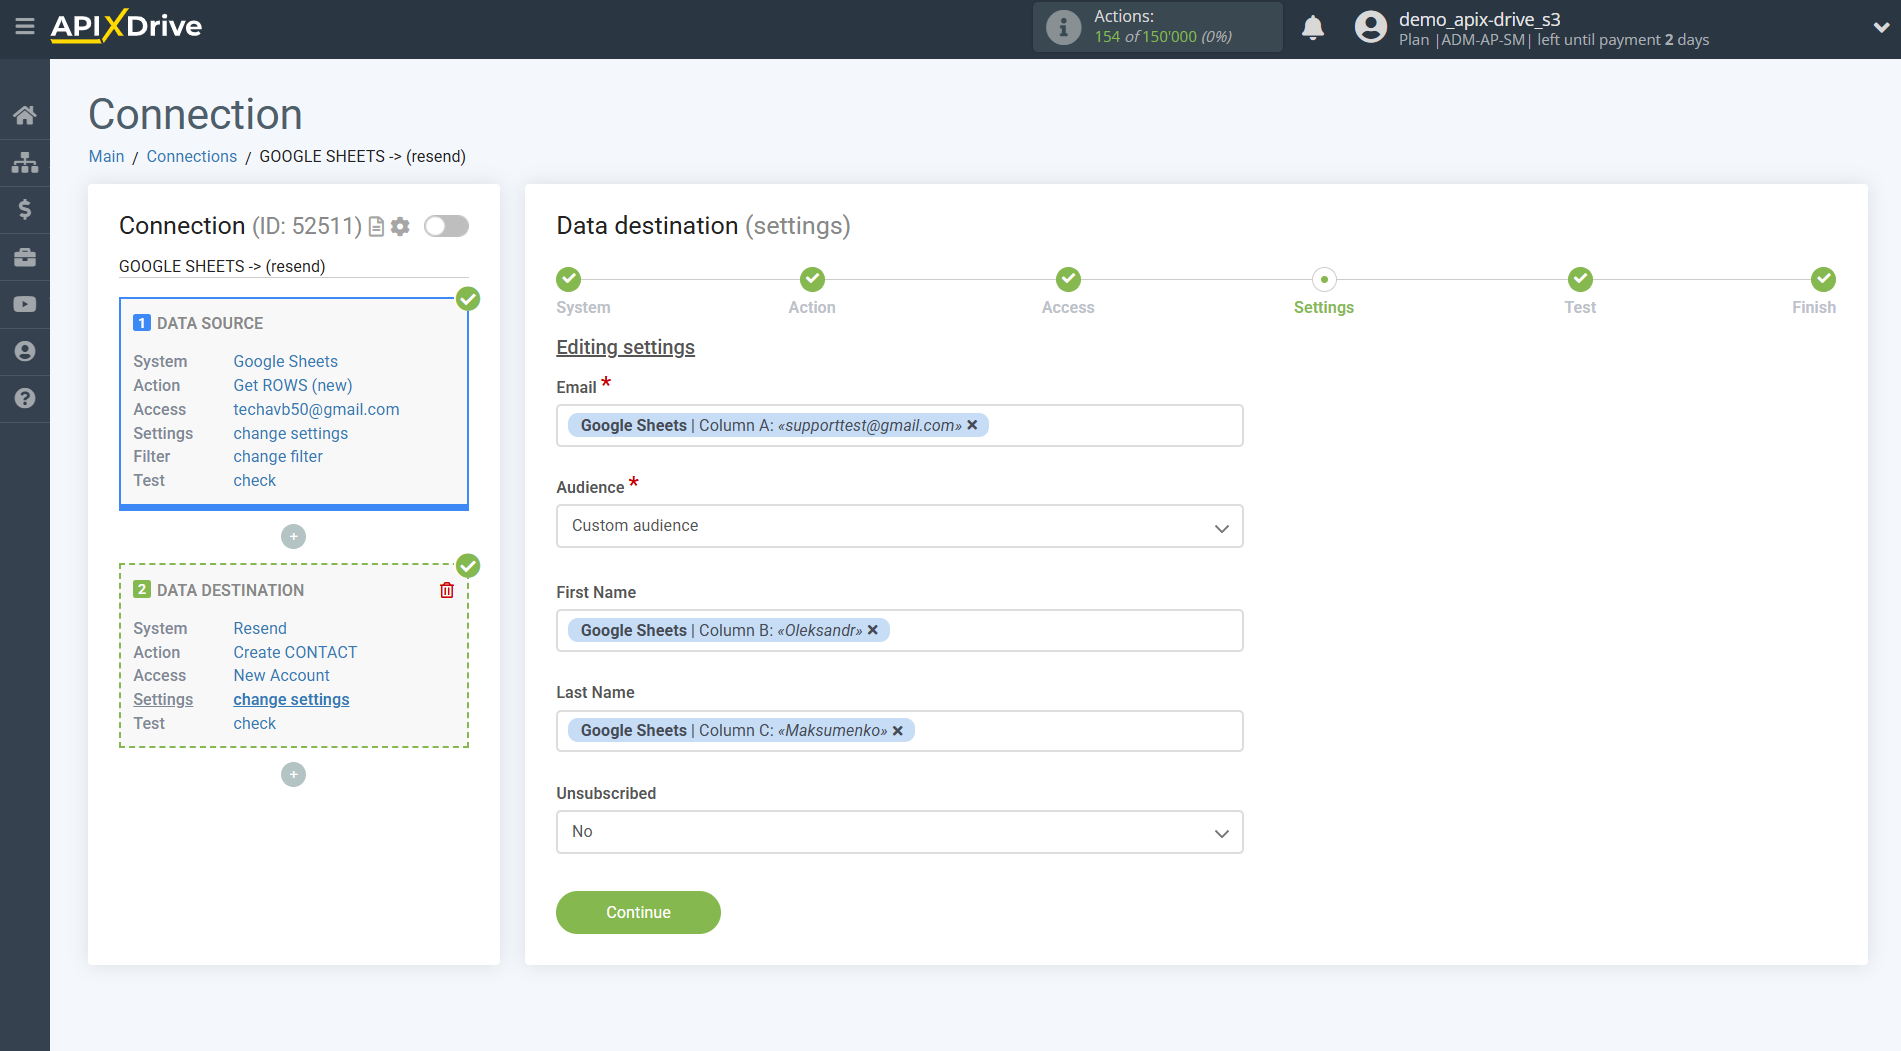Screen dimensions: 1901x1051
Task: Click the help question-mark icon
Action: (x=25, y=398)
